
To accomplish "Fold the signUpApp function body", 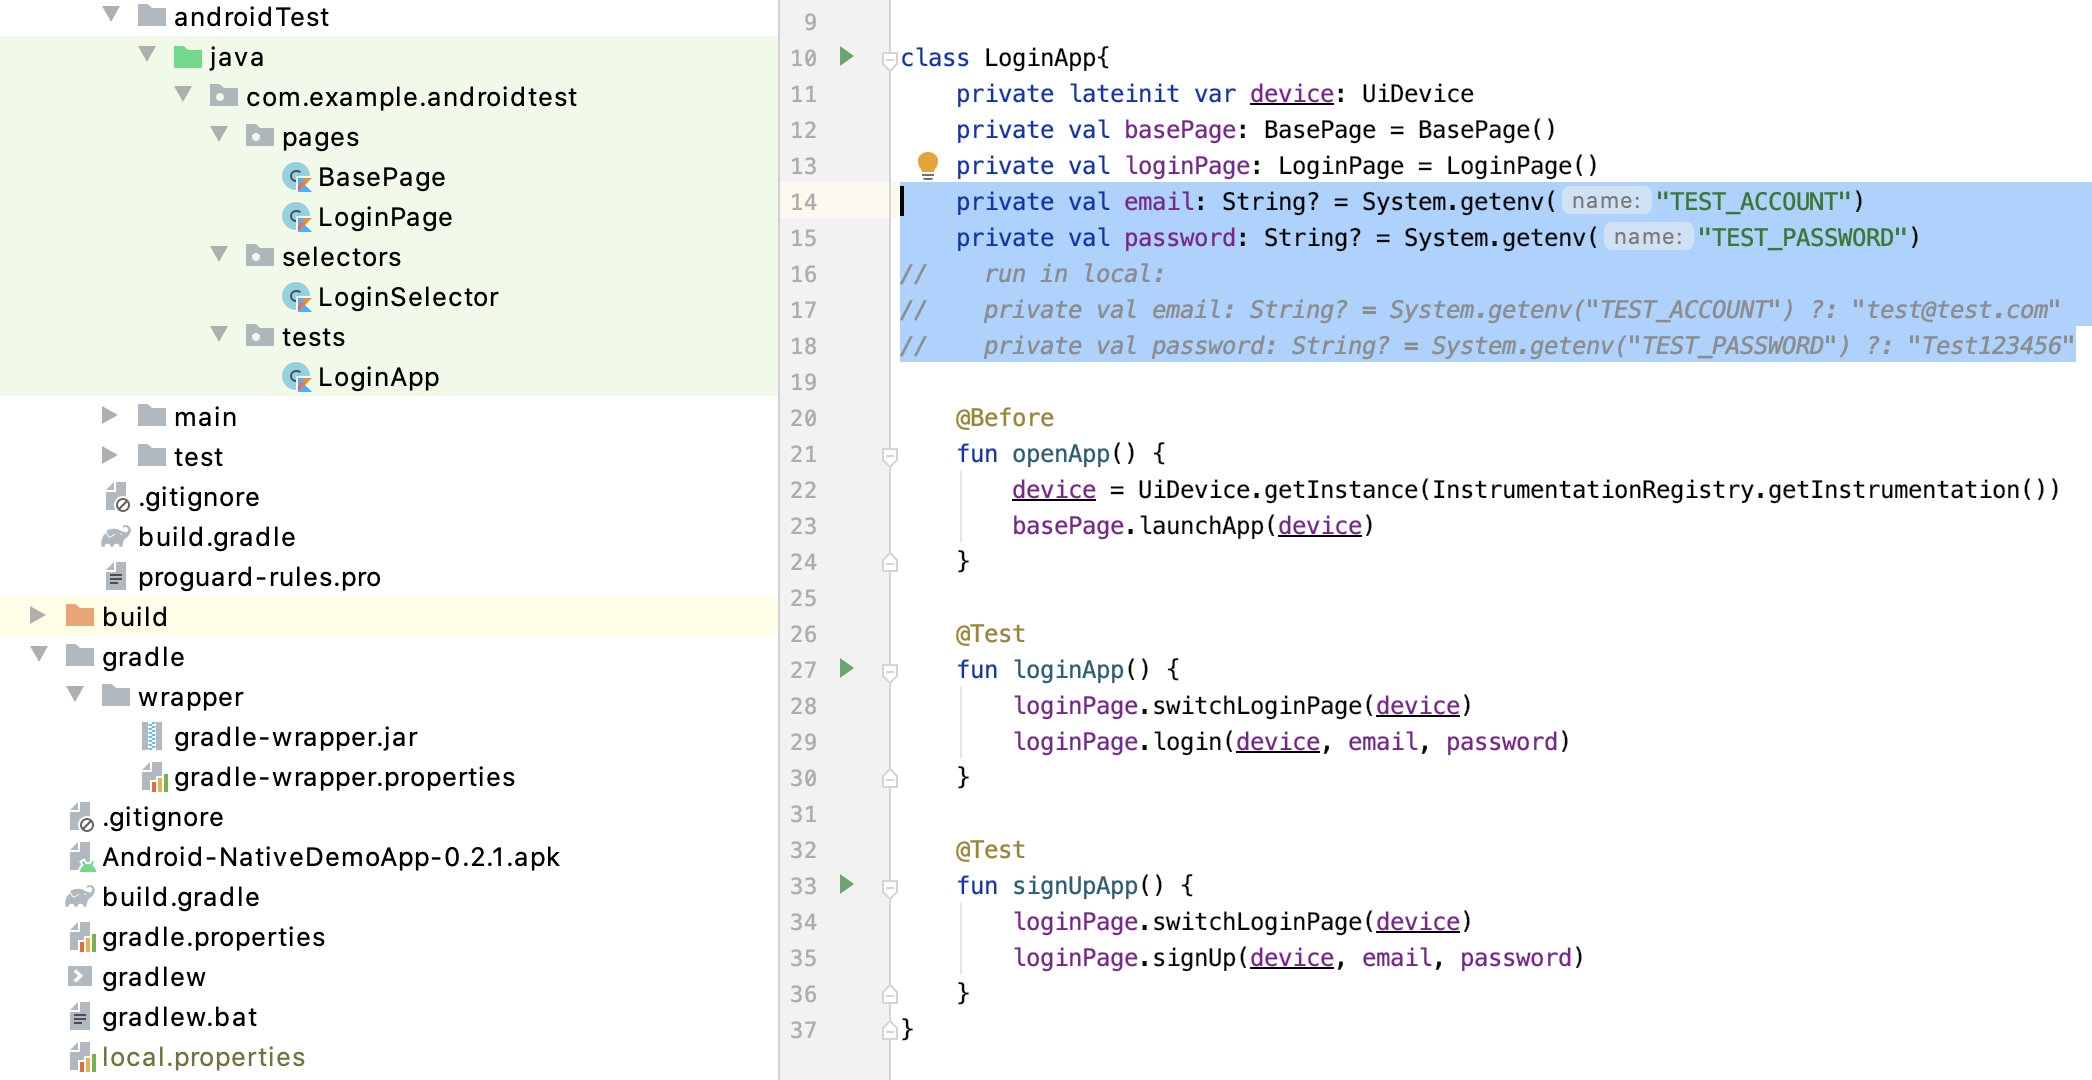I will [889, 887].
